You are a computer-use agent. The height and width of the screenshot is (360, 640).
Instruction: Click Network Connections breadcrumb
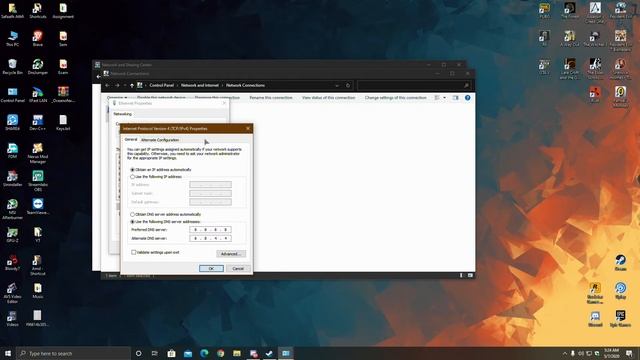click(245, 85)
